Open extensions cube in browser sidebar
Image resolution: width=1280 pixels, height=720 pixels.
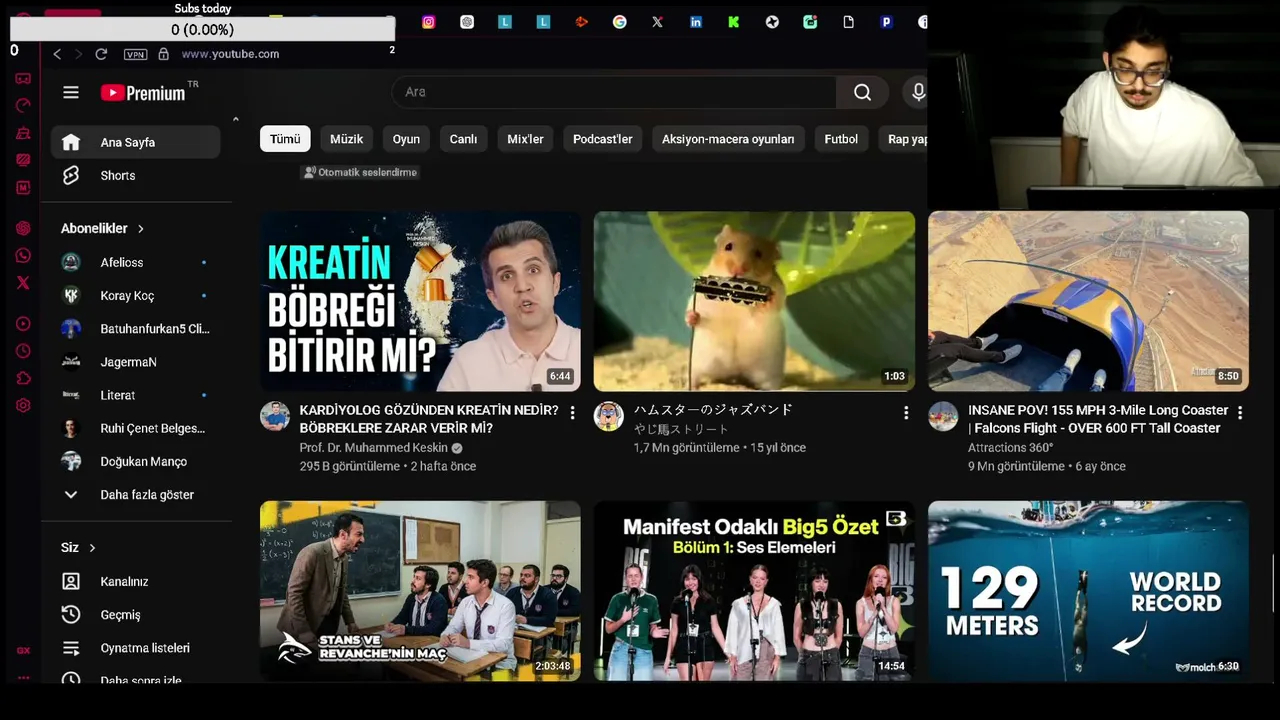[23, 378]
